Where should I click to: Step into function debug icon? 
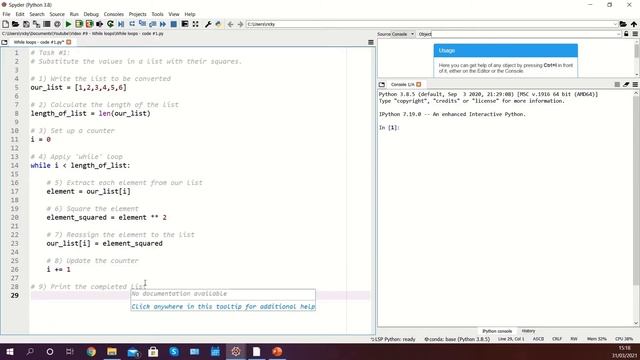tap(142, 24)
